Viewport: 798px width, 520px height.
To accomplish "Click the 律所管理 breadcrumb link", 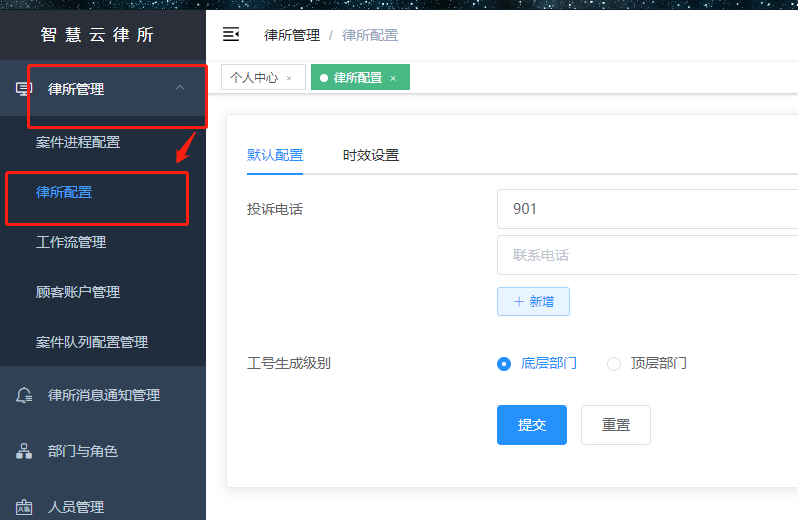I will tap(292, 35).
